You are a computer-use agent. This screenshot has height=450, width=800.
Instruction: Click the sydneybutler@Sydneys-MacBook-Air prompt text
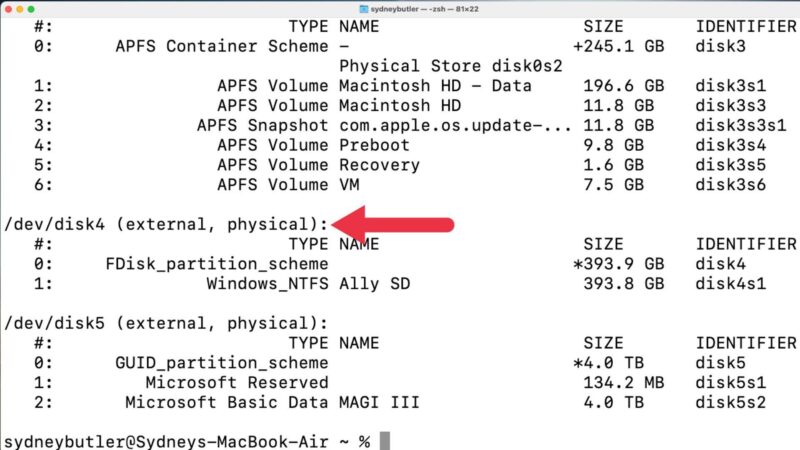point(169,441)
